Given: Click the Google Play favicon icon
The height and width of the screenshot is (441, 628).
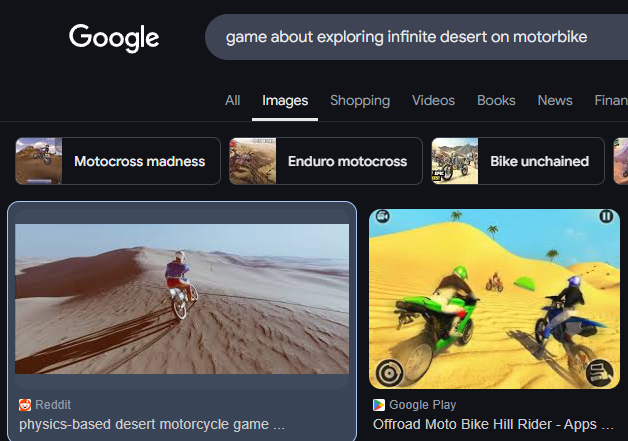Looking at the screenshot, I should pos(379,405).
